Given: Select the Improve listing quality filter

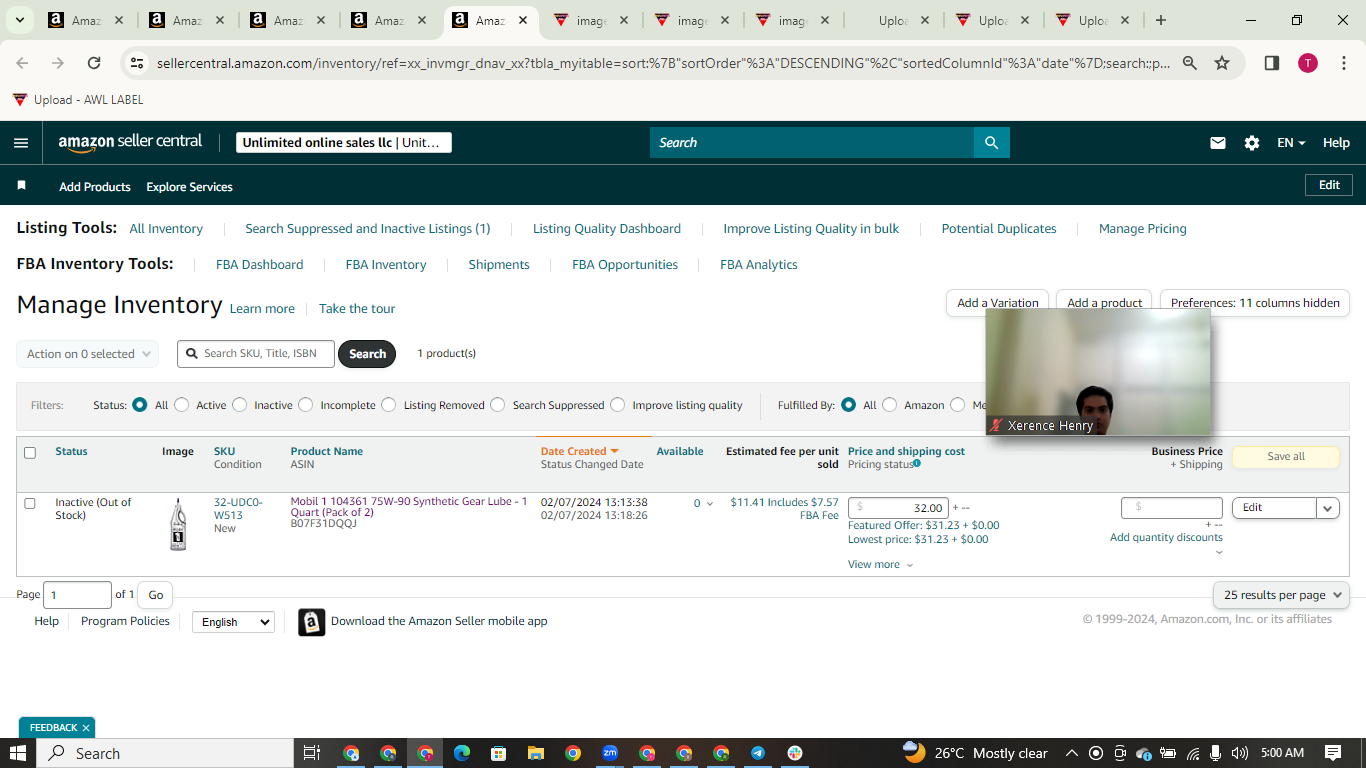Looking at the screenshot, I should [x=618, y=405].
